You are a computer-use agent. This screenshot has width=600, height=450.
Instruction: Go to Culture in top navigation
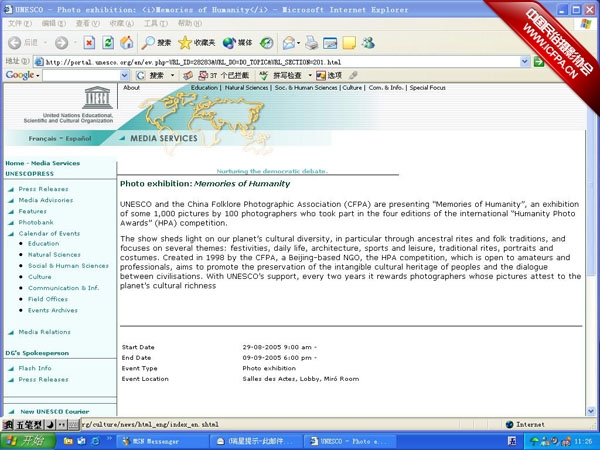[352, 88]
